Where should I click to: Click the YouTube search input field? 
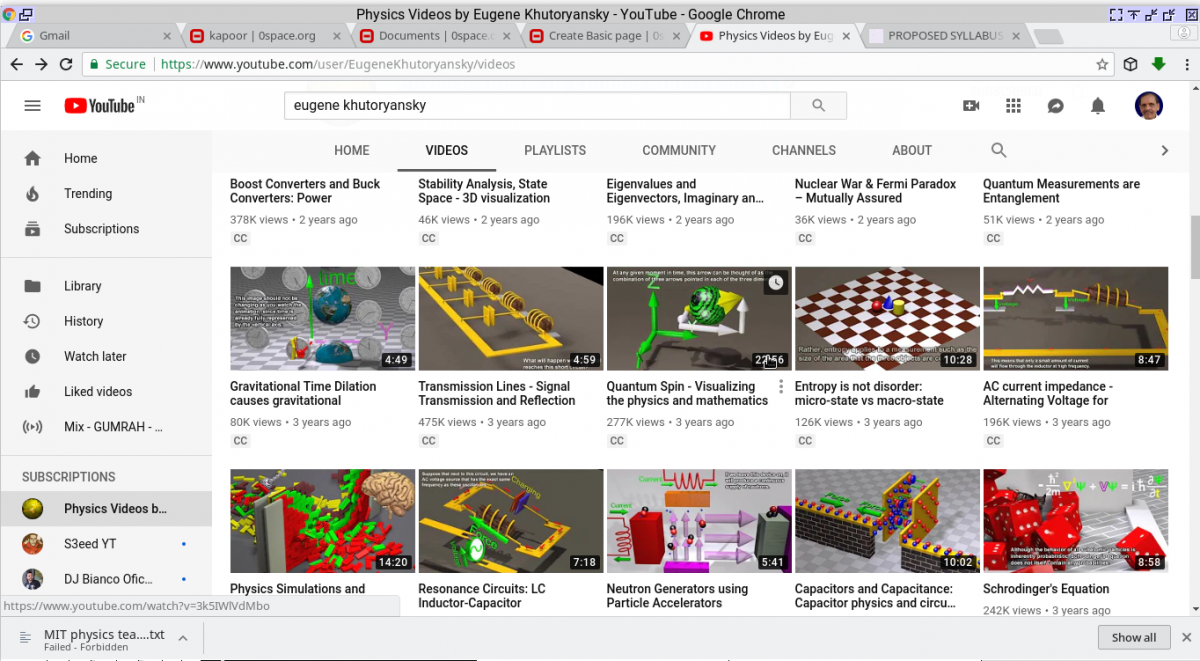(x=537, y=105)
